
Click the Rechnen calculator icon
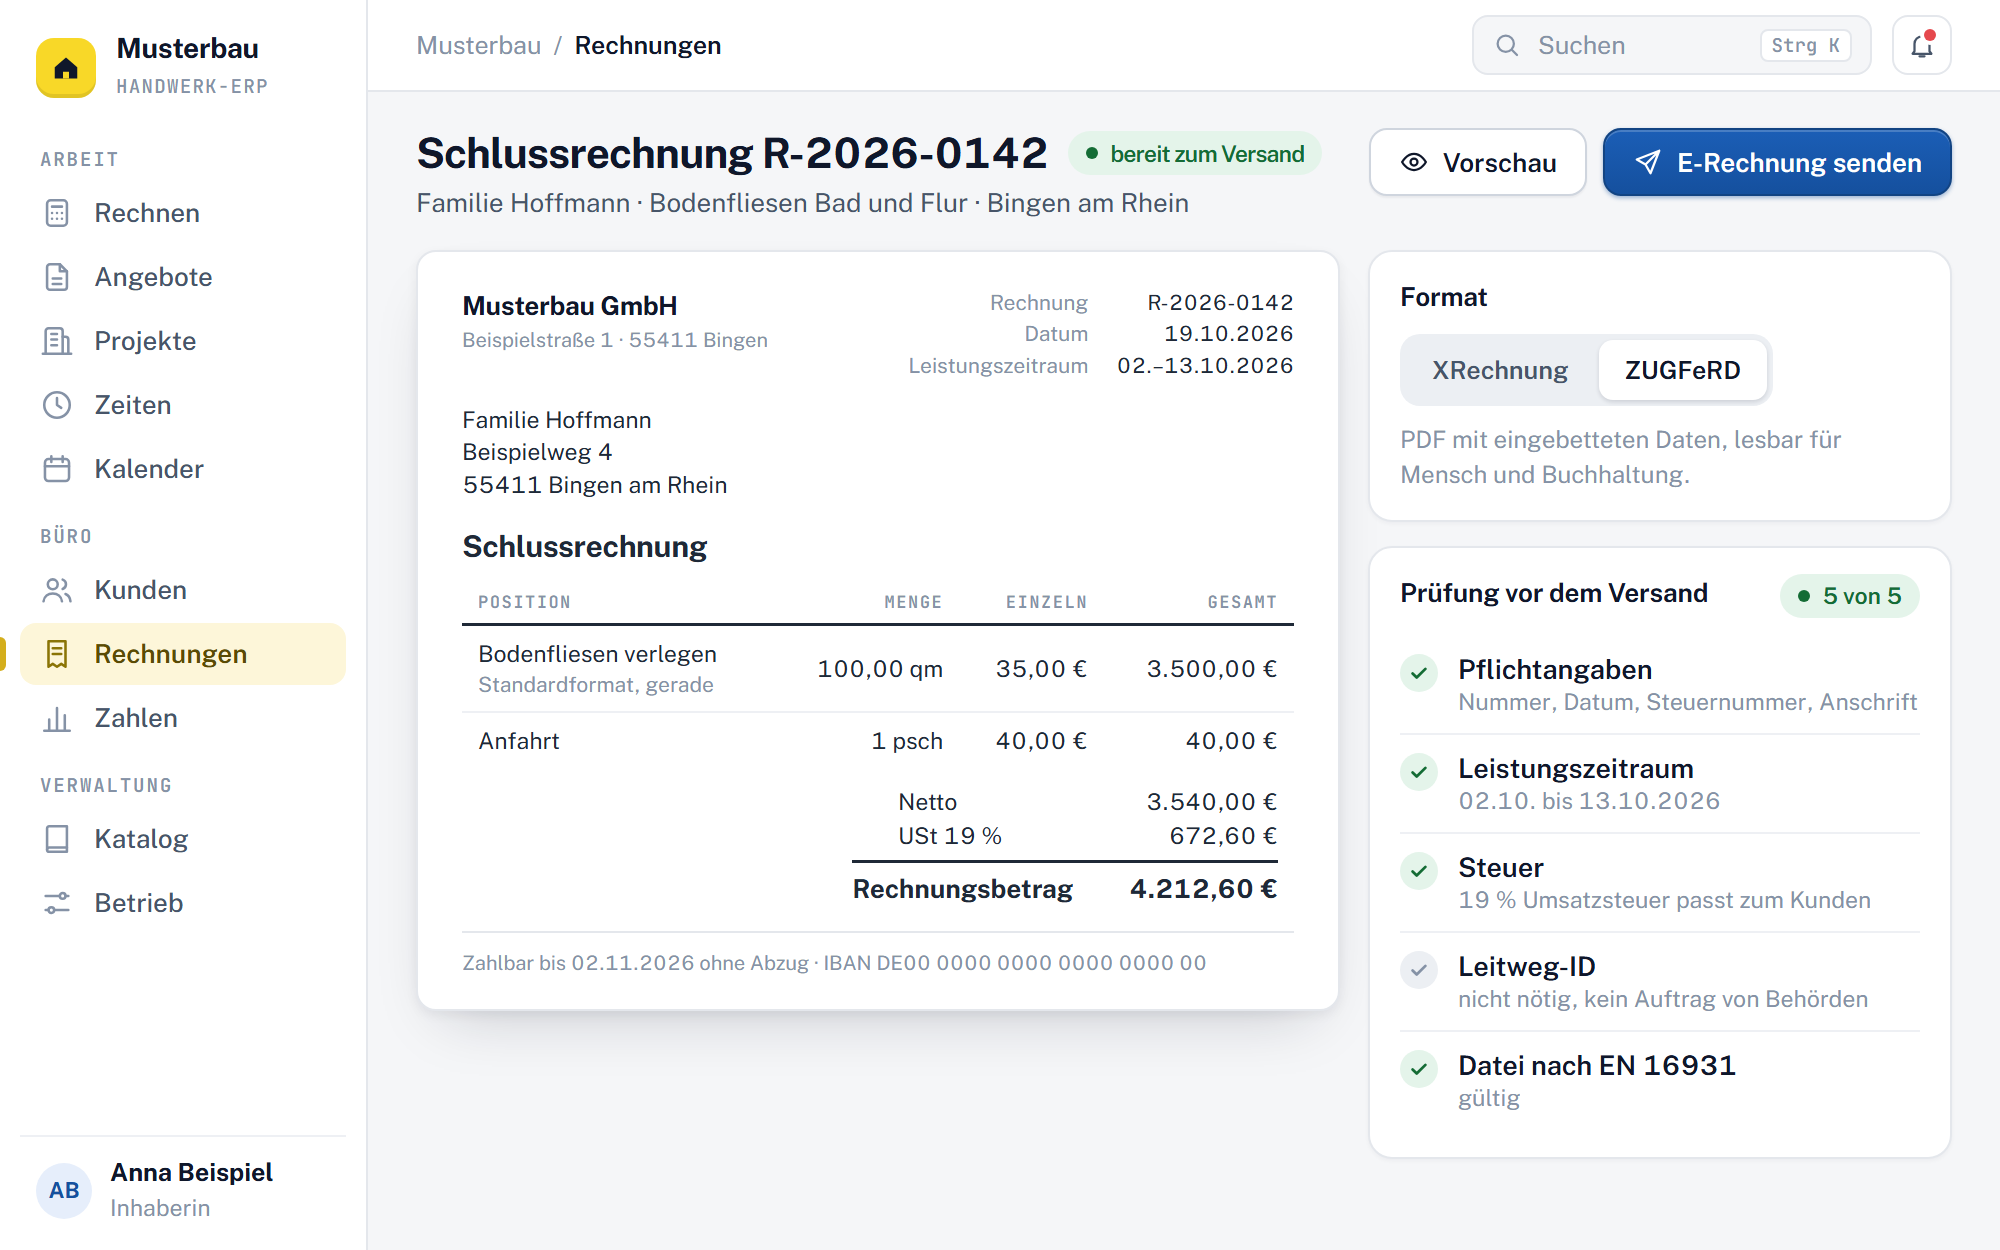[x=57, y=213]
